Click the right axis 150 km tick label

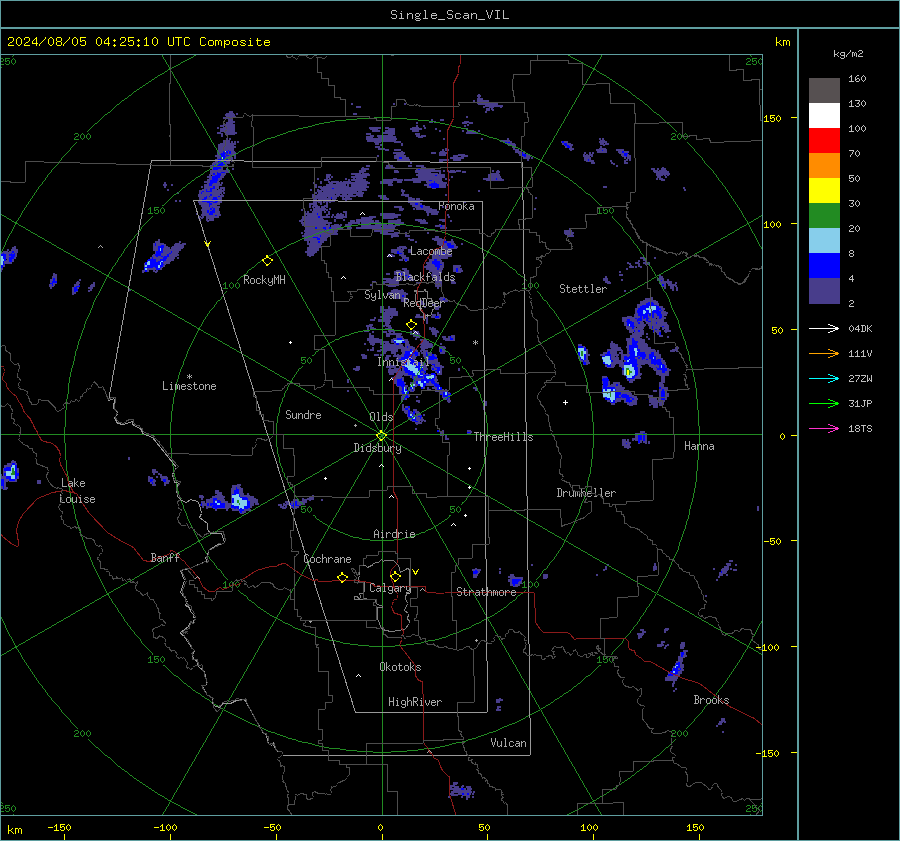click(x=773, y=118)
